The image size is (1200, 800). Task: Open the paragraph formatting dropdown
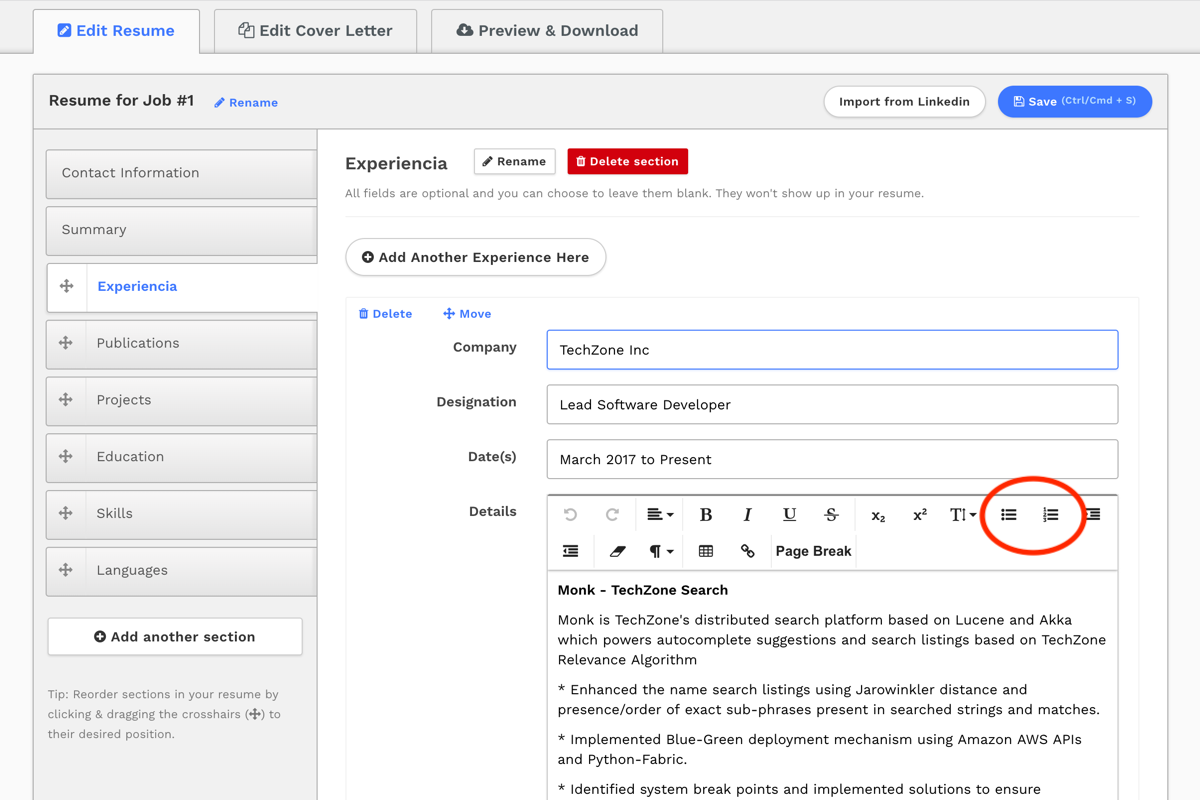click(x=658, y=551)
